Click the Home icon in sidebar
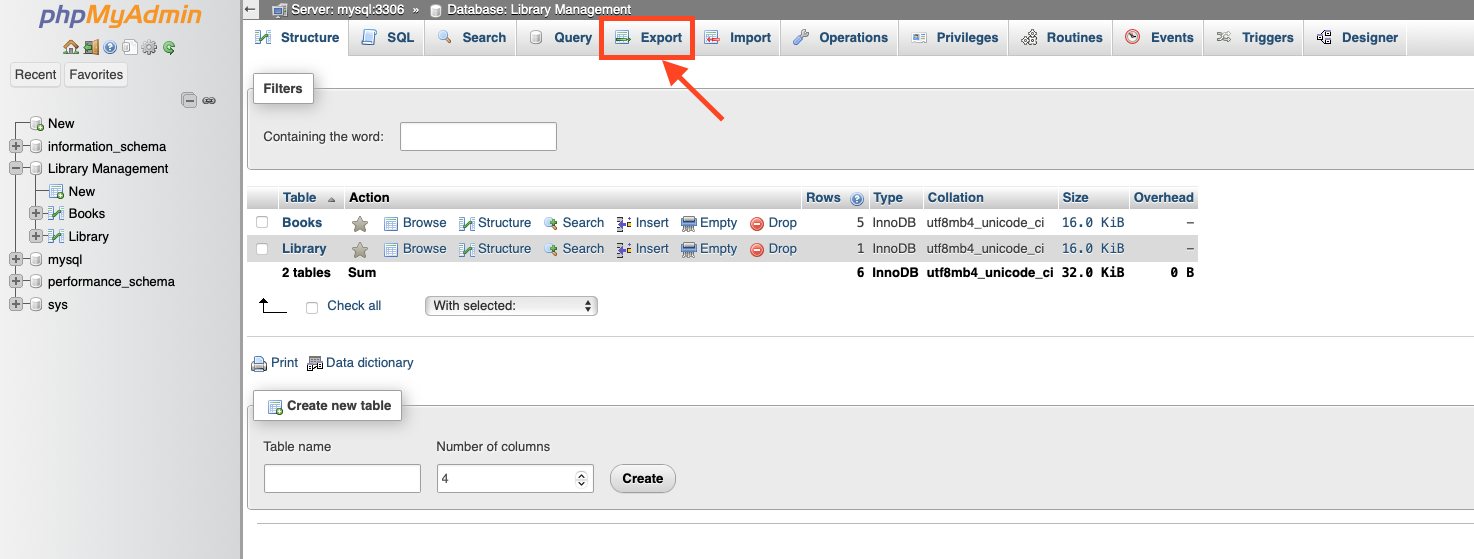Viewport: 1474px width, 559px height. pos(70,47)
